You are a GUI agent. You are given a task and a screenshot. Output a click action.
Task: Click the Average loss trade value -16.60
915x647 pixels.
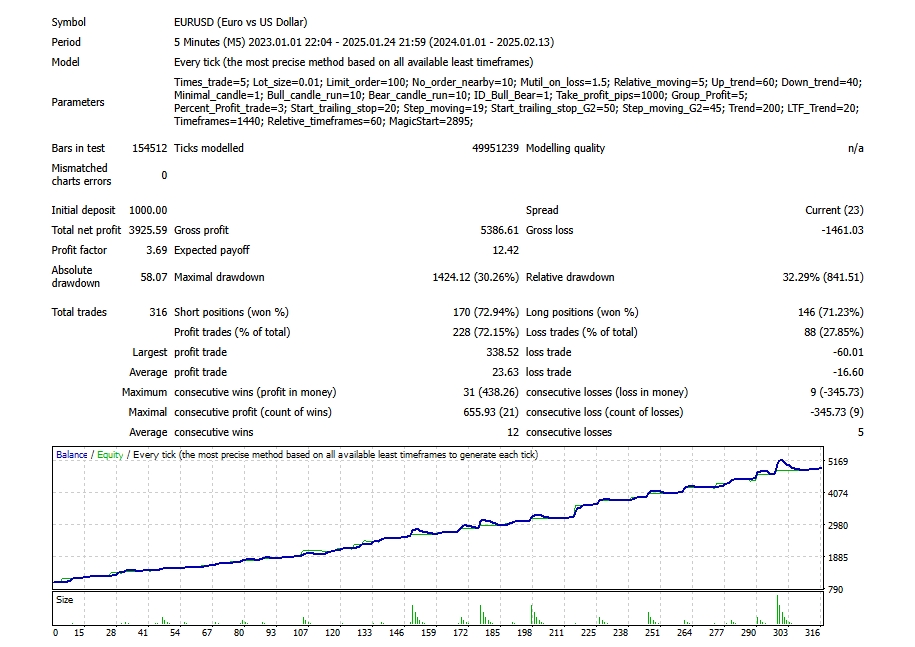coord(848,372)
